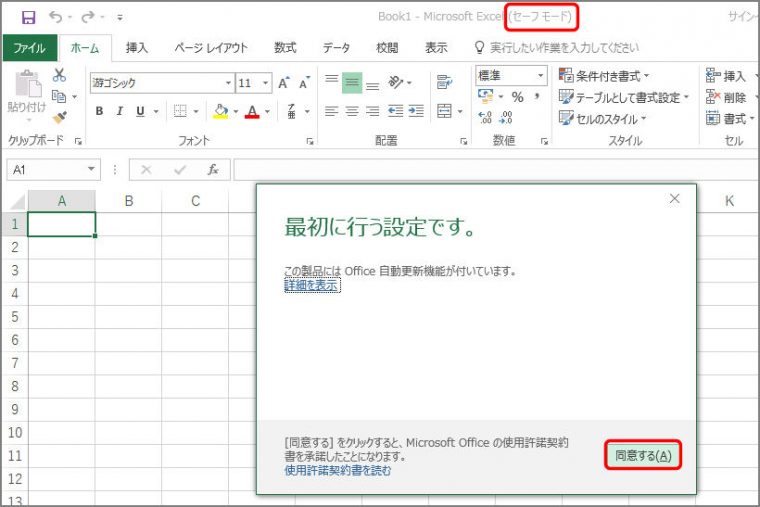Click the Center align icon
Viewport: 760px width, 507px height.
click(x=352, y=111)
